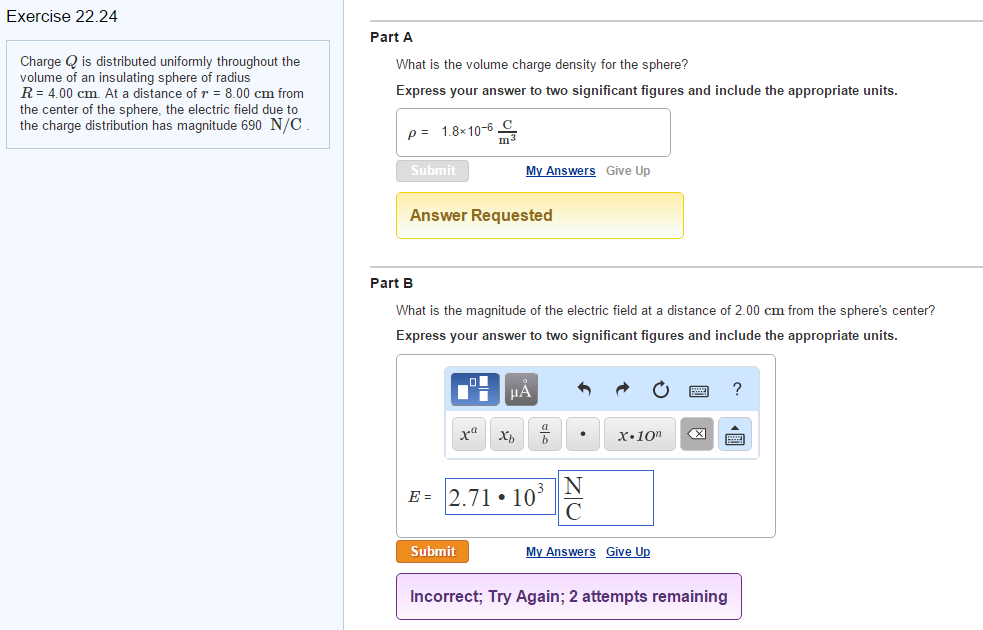The image size is (983, 630).
Task: Show keyboard shortcuts via top keyboard icon
Action: pos(698,389)
